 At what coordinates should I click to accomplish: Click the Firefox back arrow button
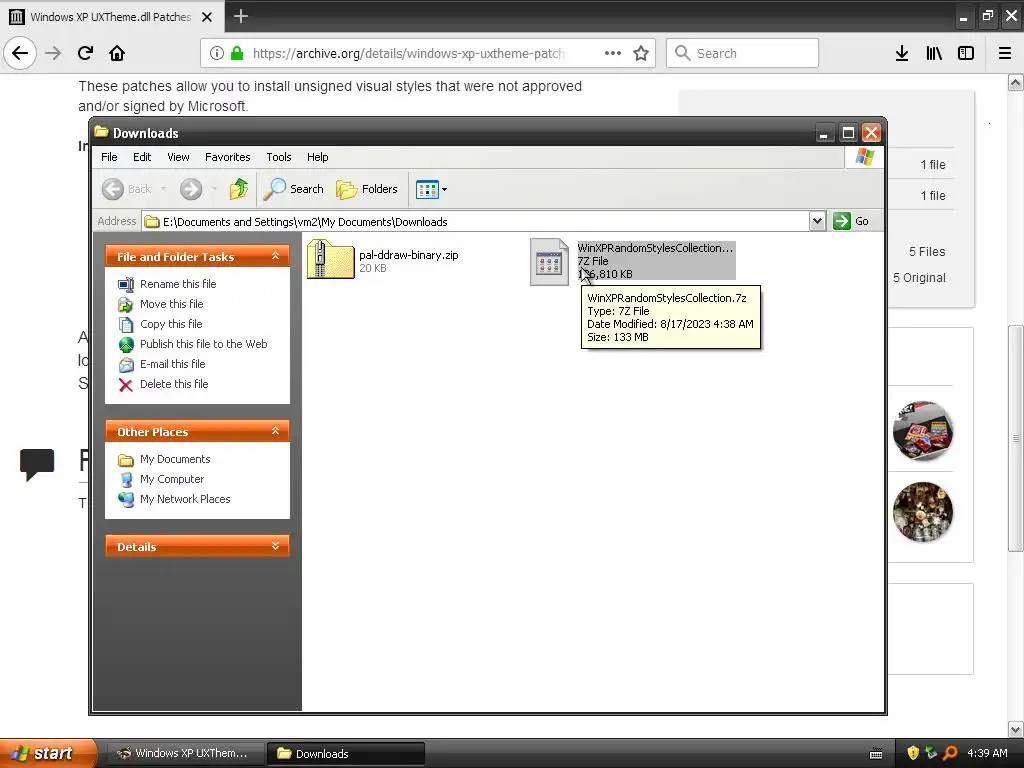pyautogui.click(x=20, y=53)
